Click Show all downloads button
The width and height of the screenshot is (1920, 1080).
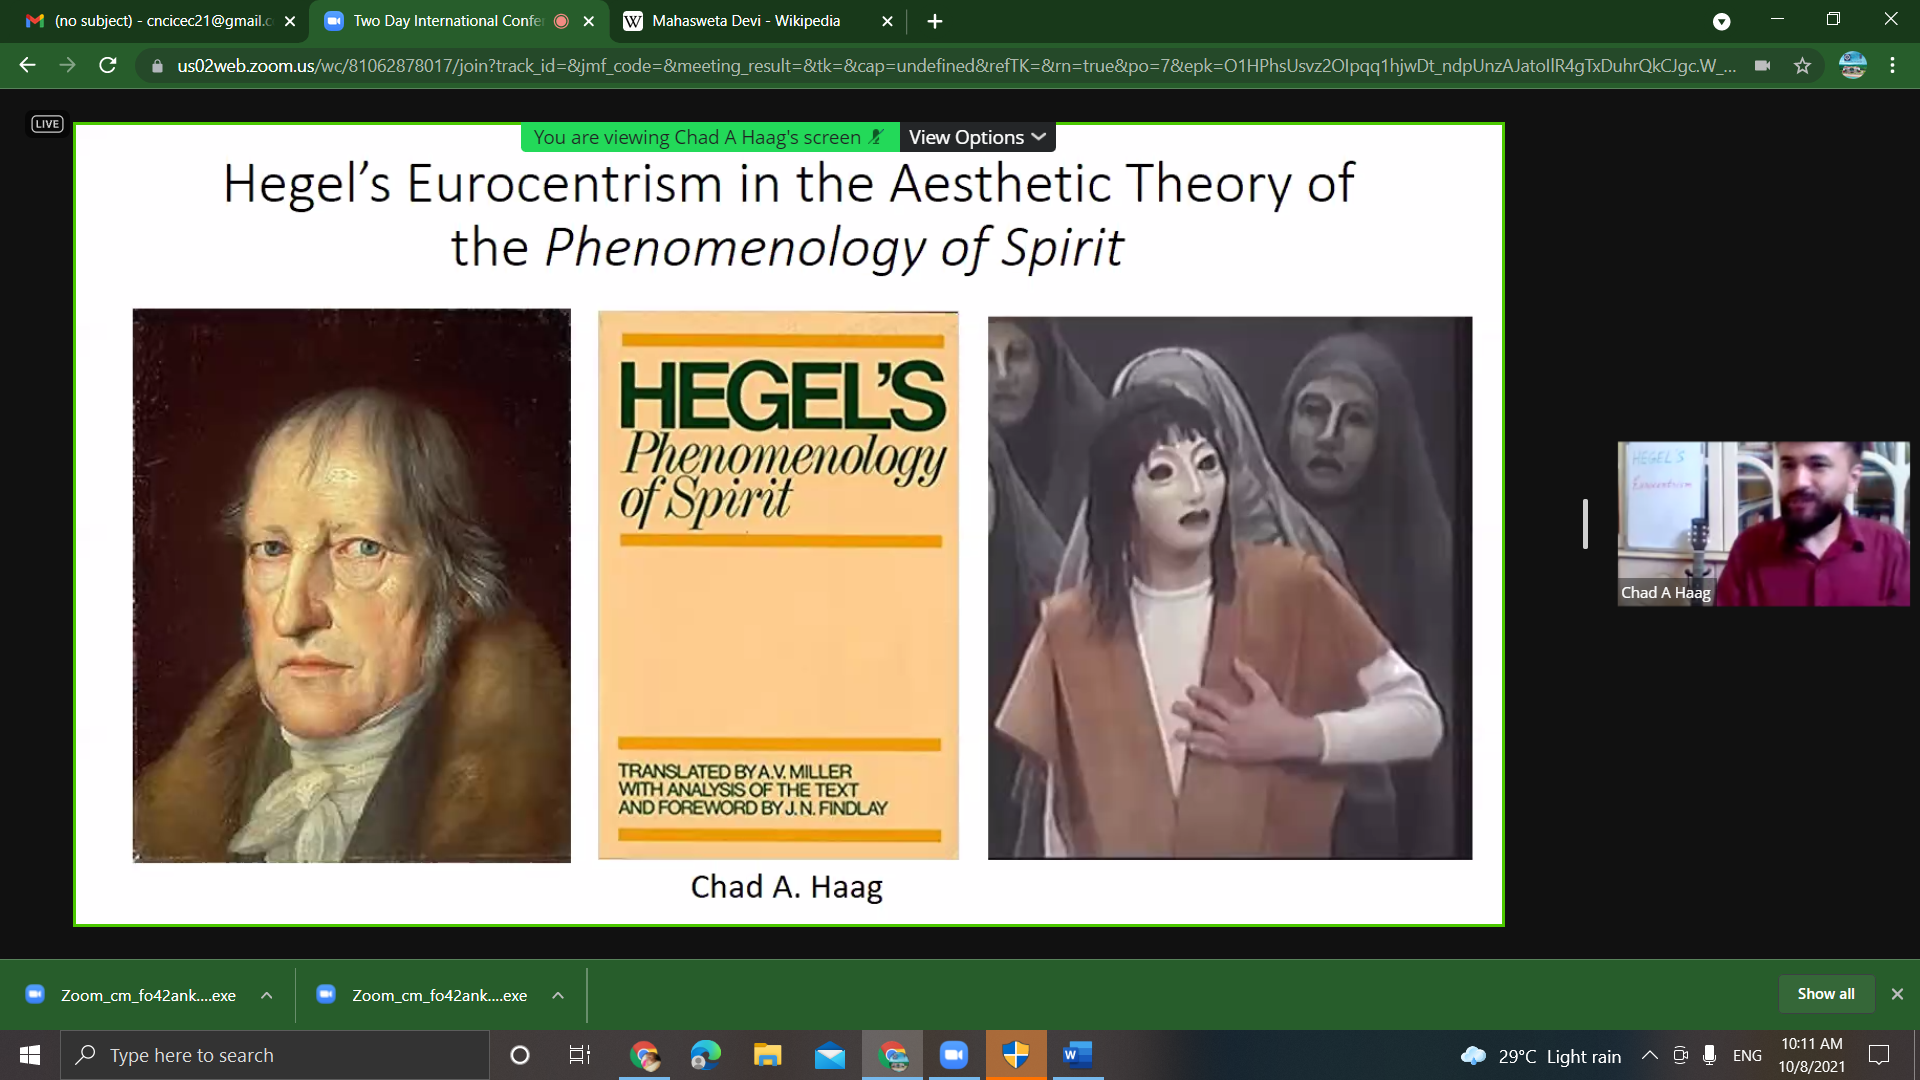click(x=1825, y=993)
